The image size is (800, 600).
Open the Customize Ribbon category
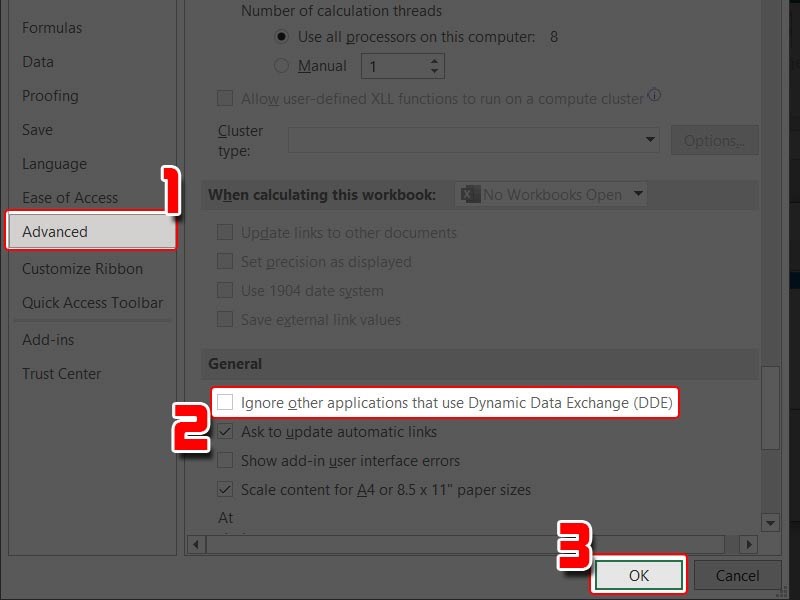(x=83, y=269)
